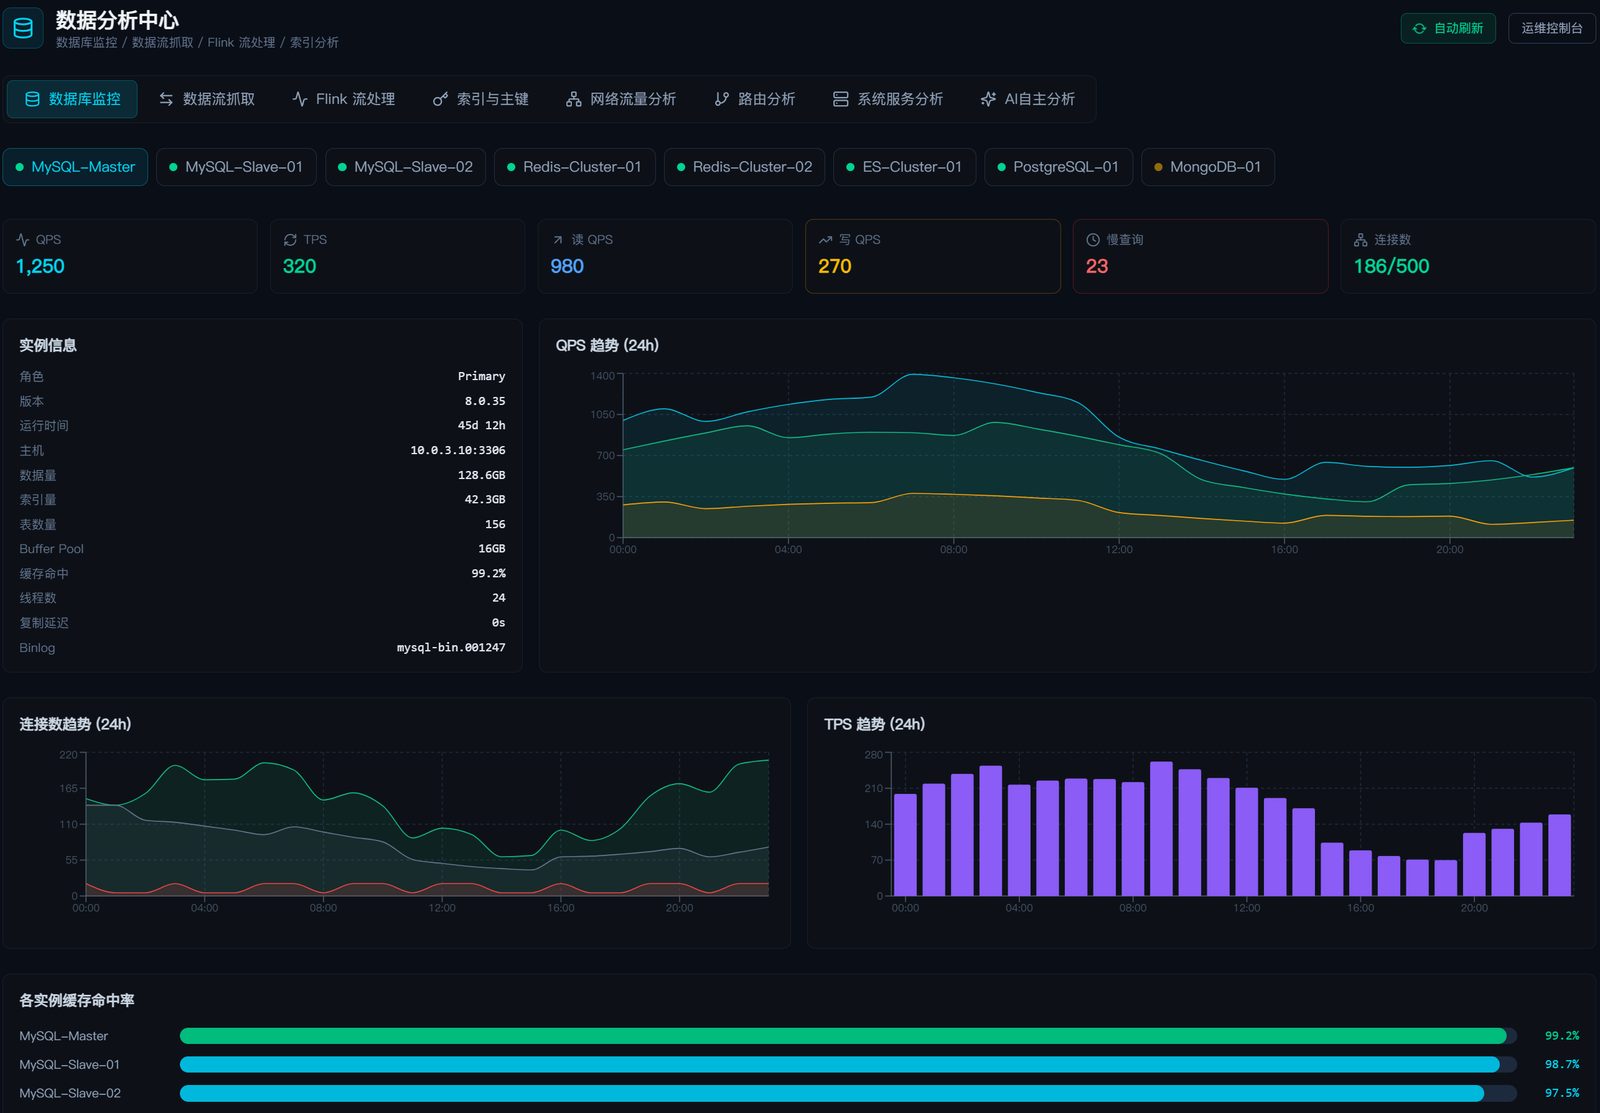Click the MySQL-Slave-01 cache hit progress bar
The width and height of the screenshot is (1600, 1113).
(848, 1064)
